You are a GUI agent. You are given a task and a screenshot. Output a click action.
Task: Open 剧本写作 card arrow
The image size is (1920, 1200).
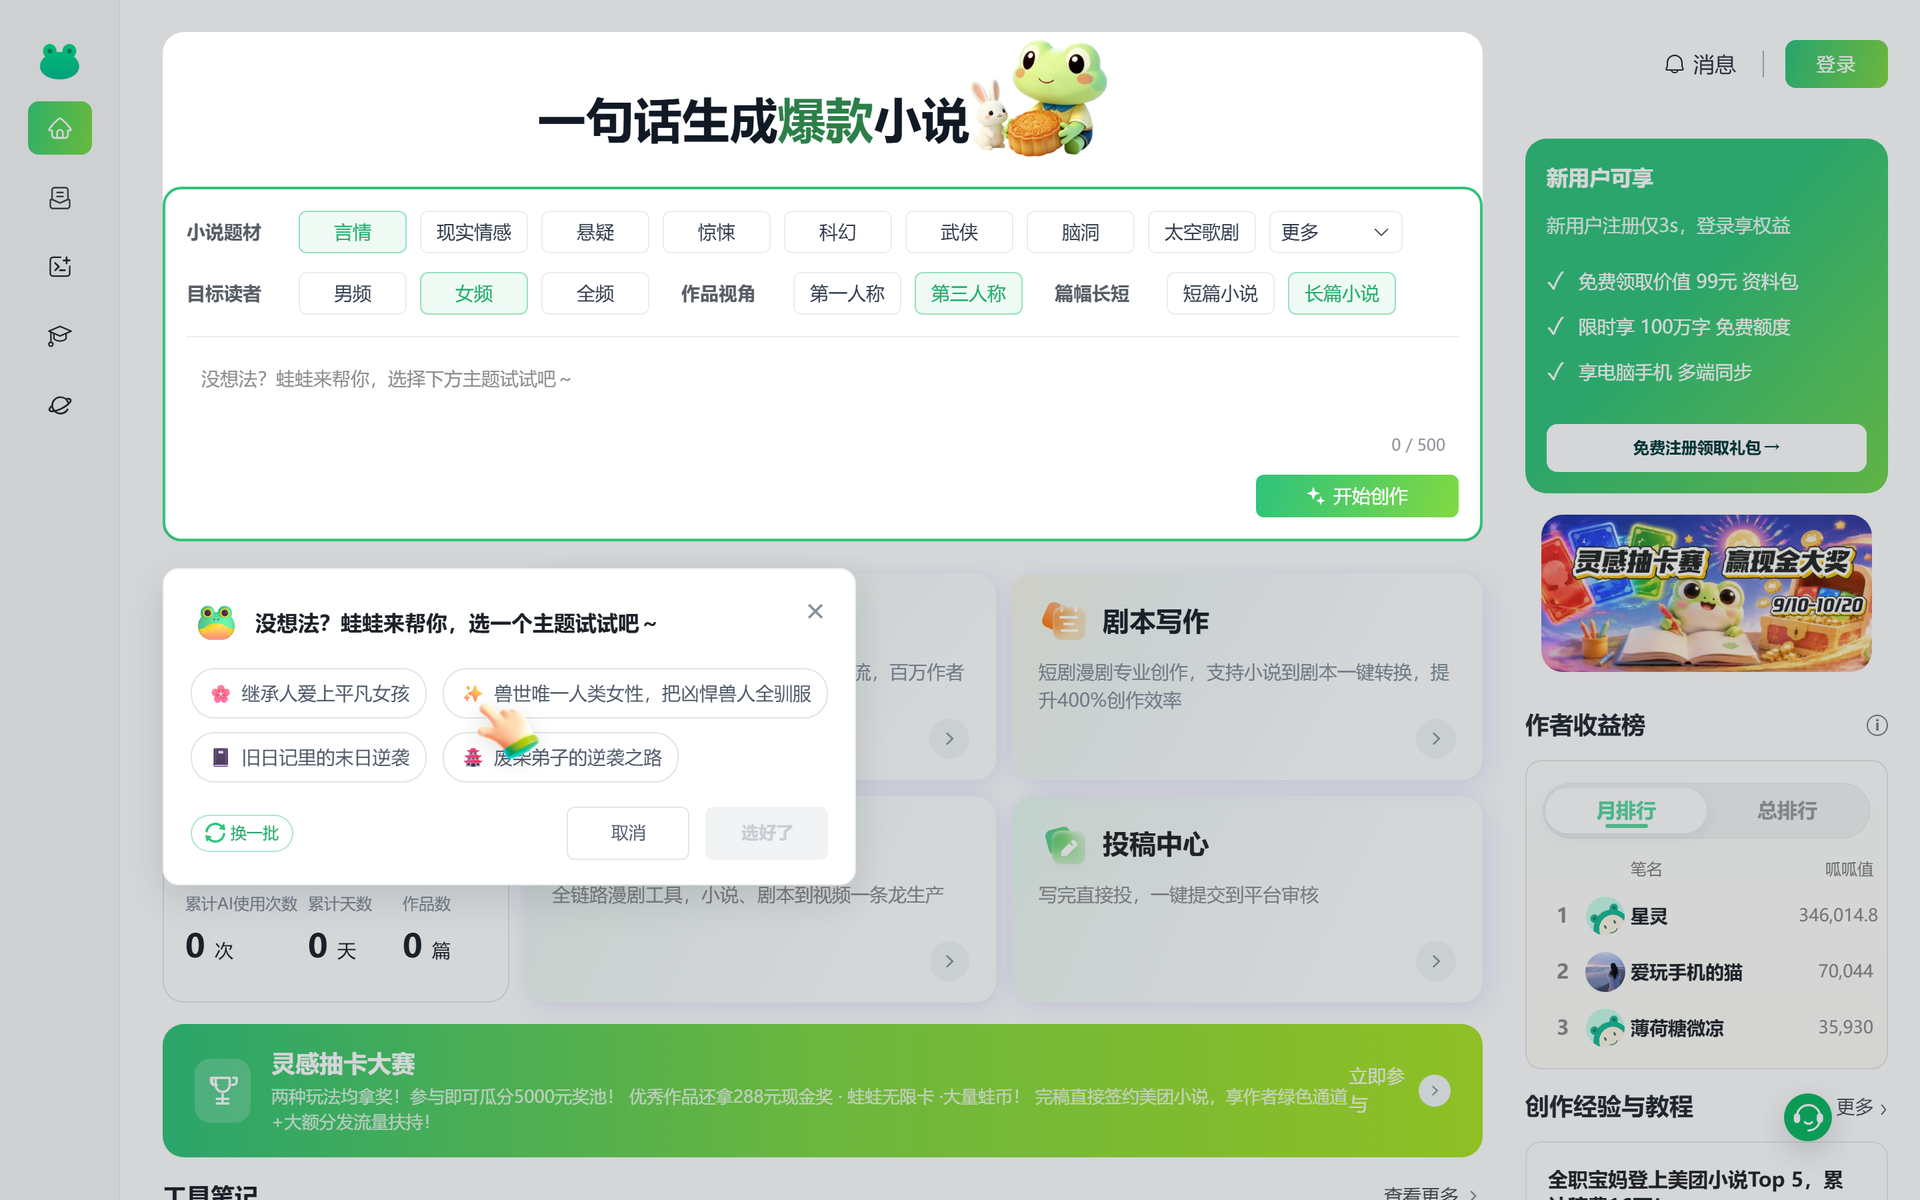[x=1436, y=739]
